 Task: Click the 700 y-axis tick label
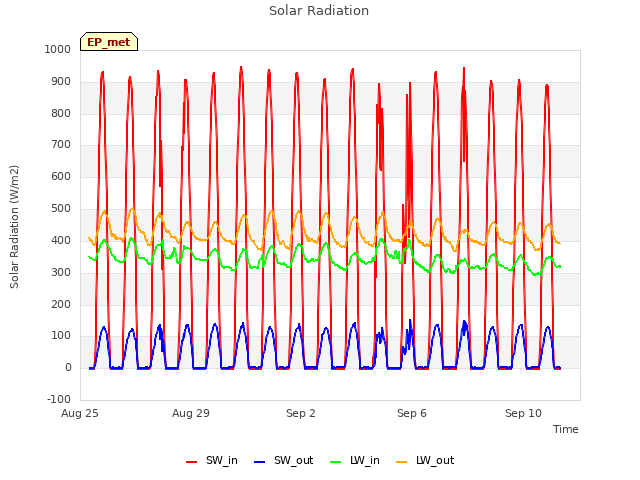tap(61, 144)
